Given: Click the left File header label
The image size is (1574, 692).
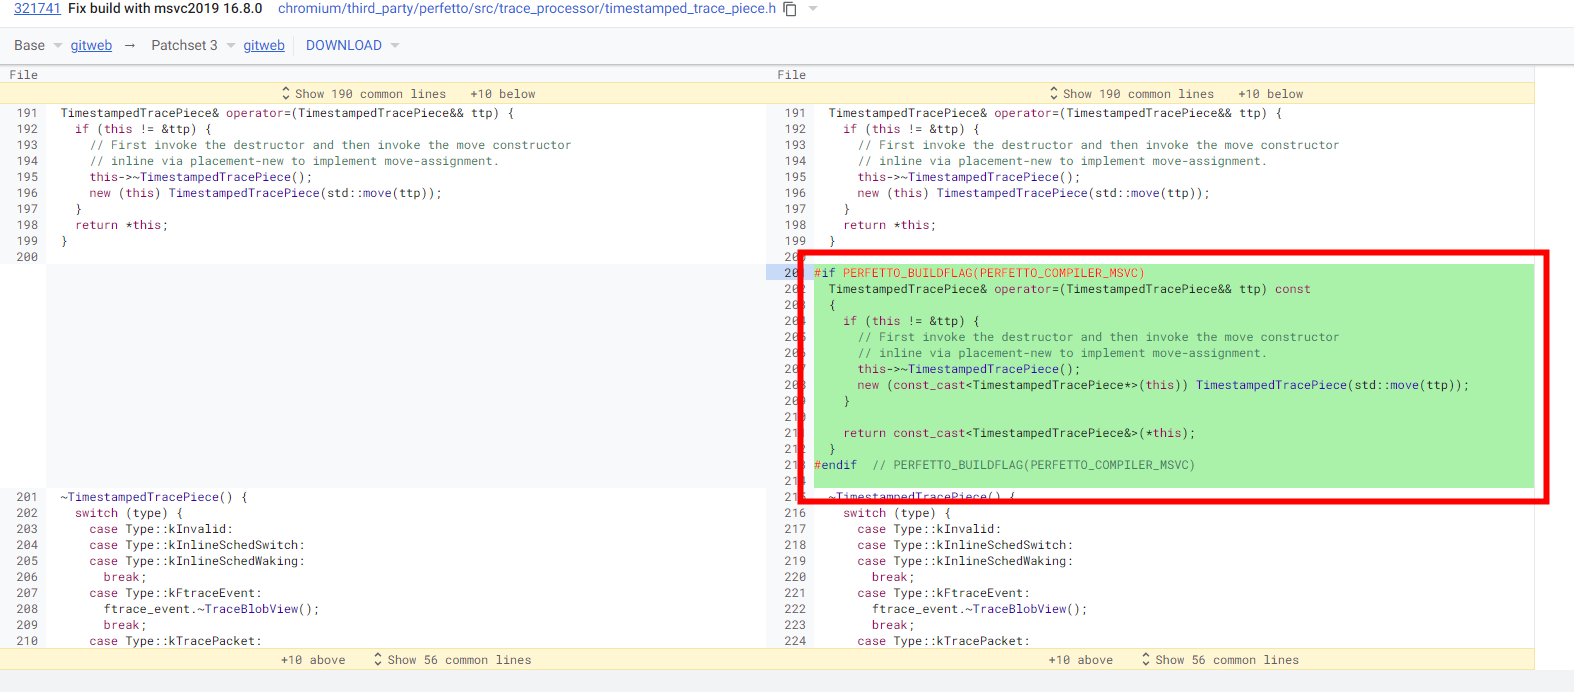Looking at the screenshot, I should point(24,75).
